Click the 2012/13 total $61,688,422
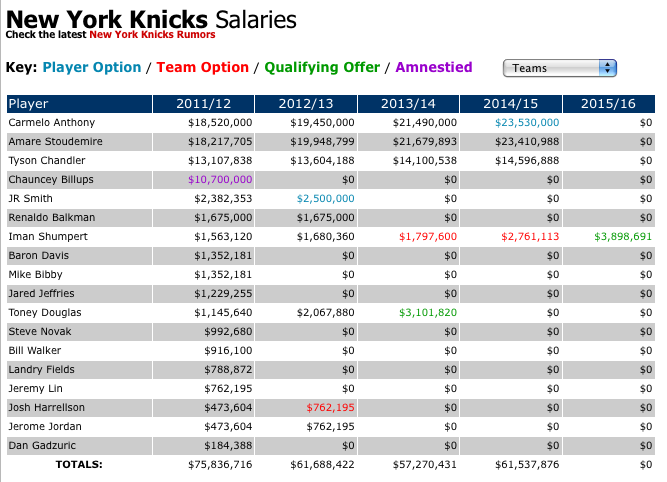Screen dimensions: 667x482 [x=322, y=465]
